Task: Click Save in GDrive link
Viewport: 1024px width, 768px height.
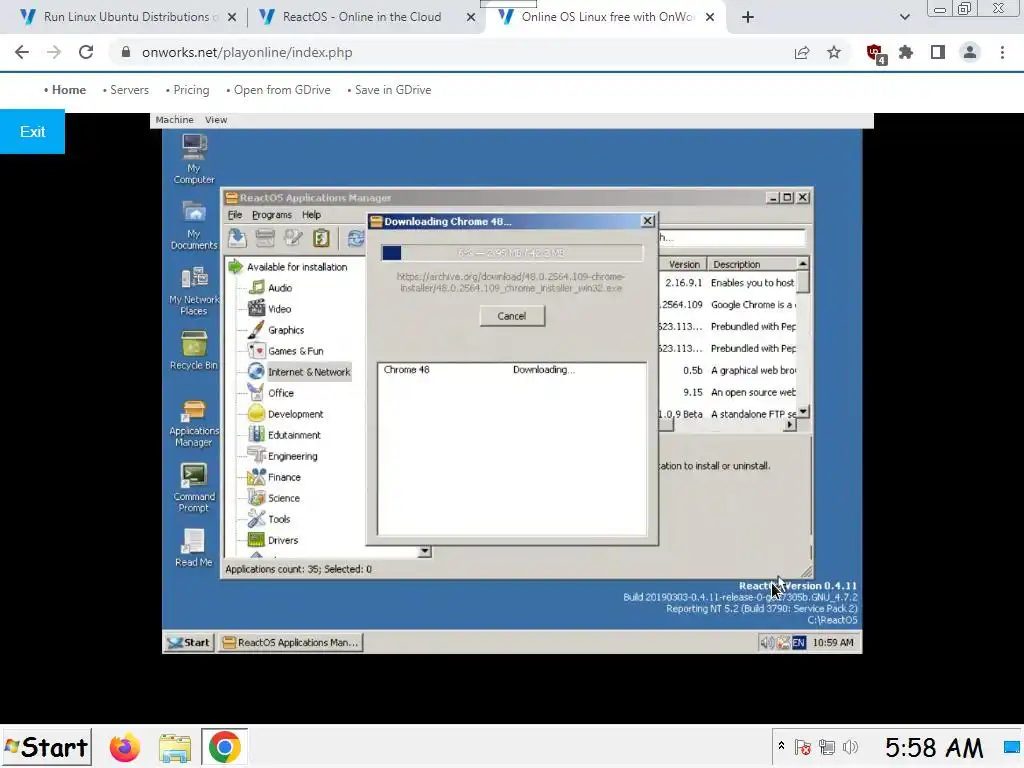Action: [393, 90]
